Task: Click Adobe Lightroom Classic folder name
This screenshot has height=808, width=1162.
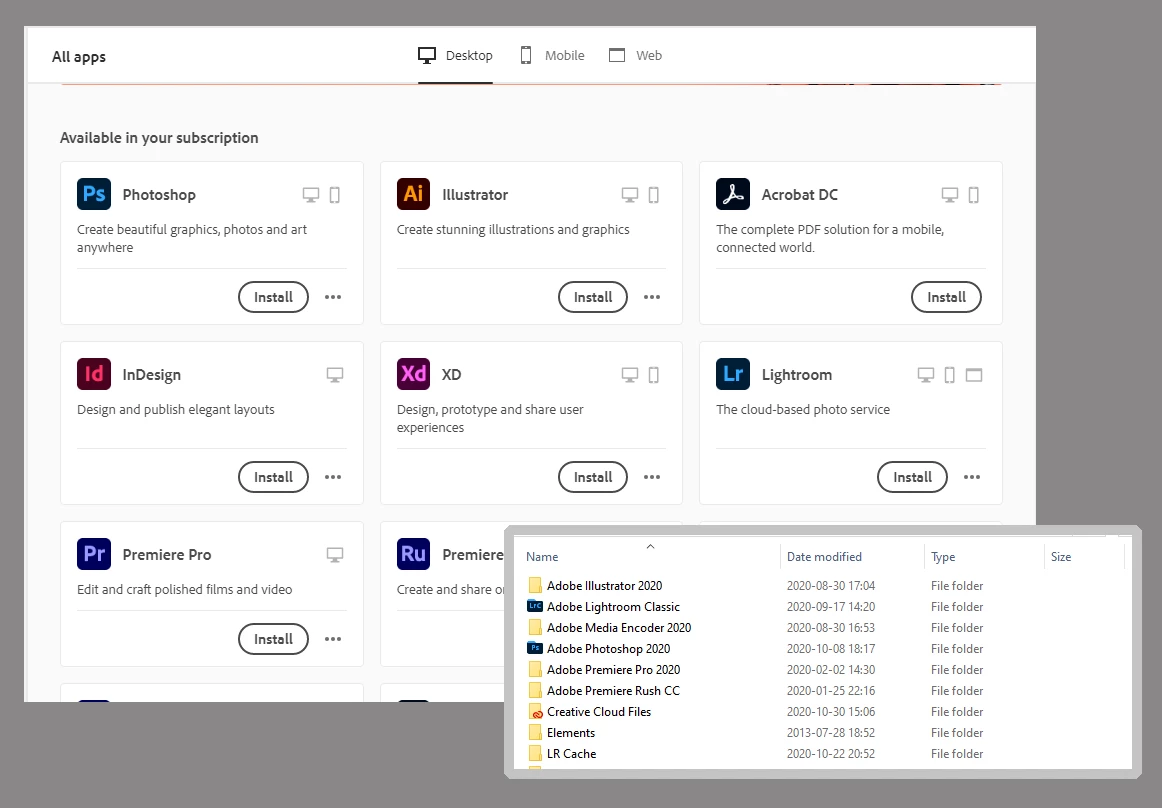Action: (613, 607)
